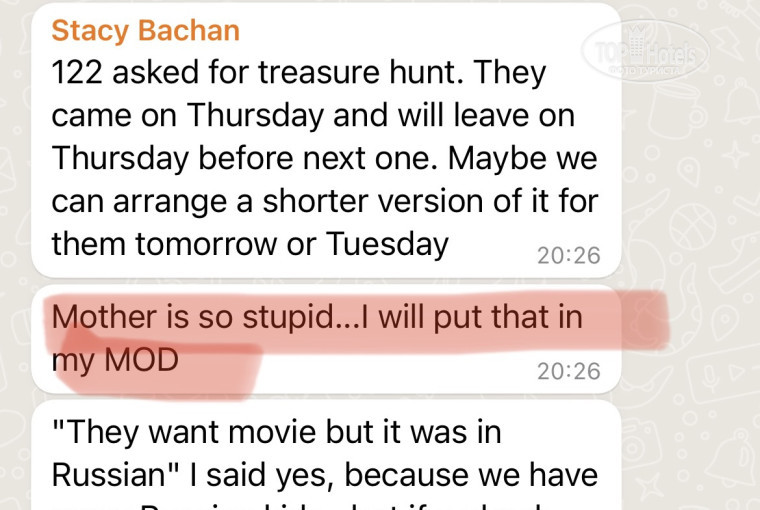Open Stacy Bachan's contact name

145,30
